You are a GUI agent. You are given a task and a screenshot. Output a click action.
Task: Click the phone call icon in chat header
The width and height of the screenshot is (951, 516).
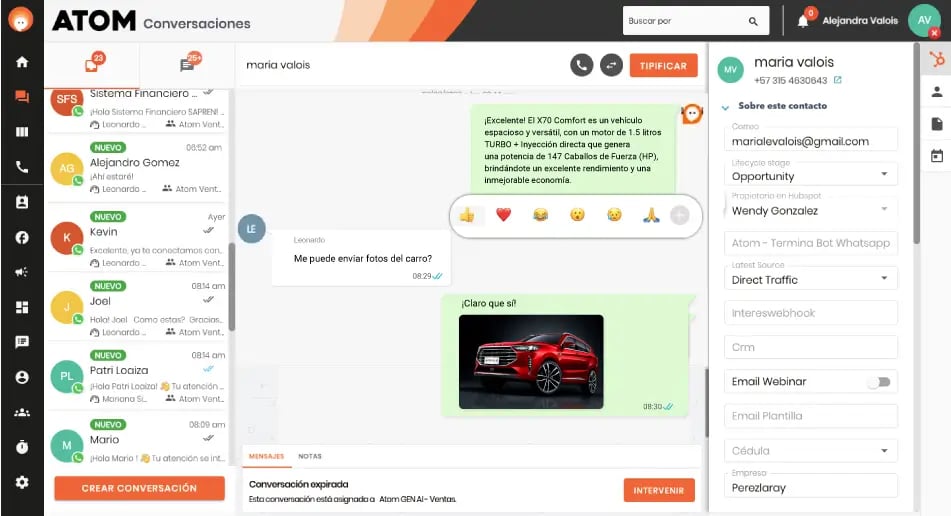[x=581, y=65]
